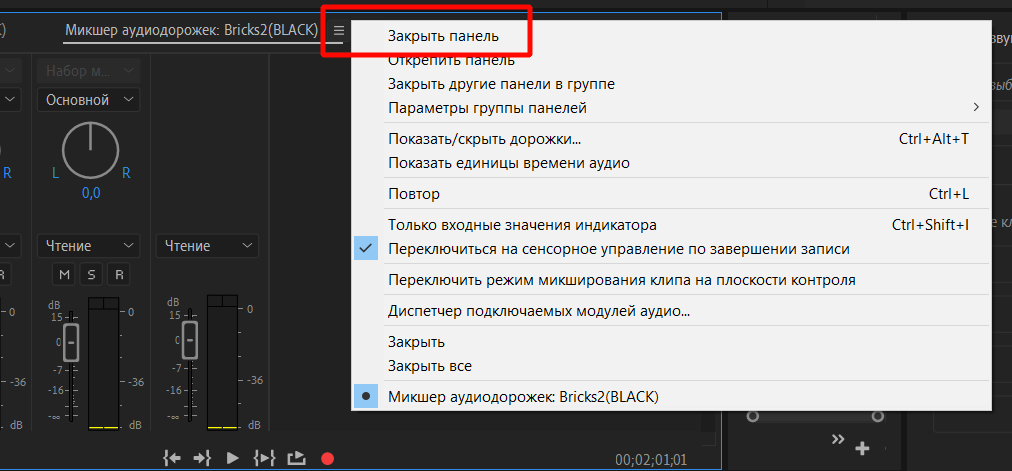1012x471 pixels.
Task: Toggle 'Переключиться на сенсорное управление по завершении записи'
Action: pyautogui.click(x=619, y=249)
